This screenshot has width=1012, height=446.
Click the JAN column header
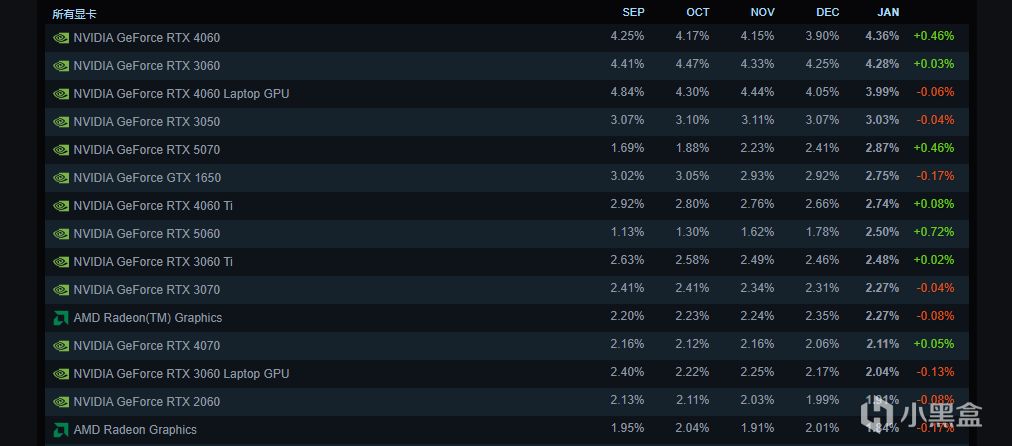[x=888, y=12]
